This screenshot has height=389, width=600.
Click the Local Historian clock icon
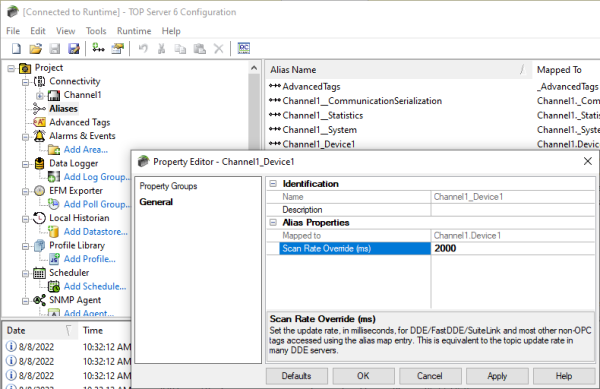coord(39,218)
